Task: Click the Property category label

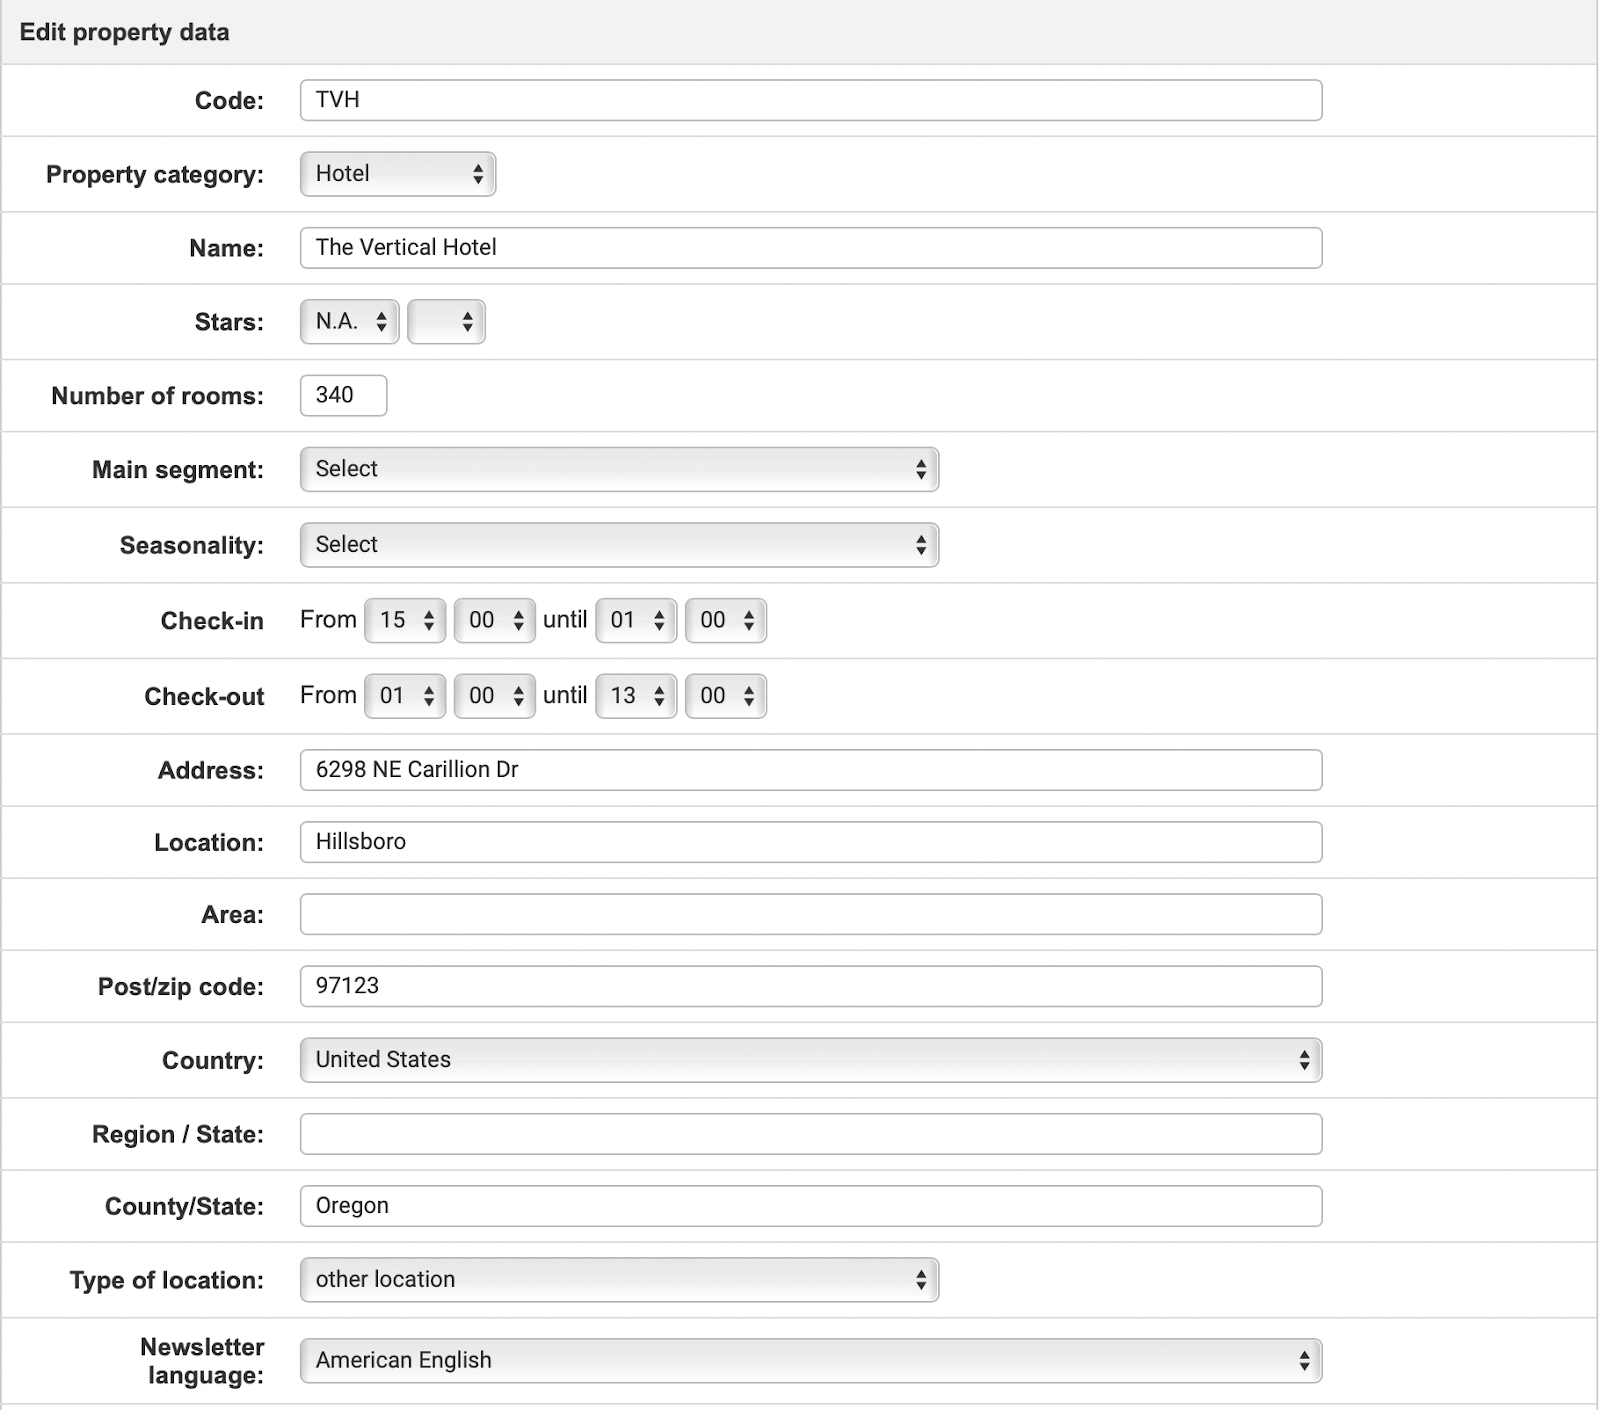Action: 155,174
